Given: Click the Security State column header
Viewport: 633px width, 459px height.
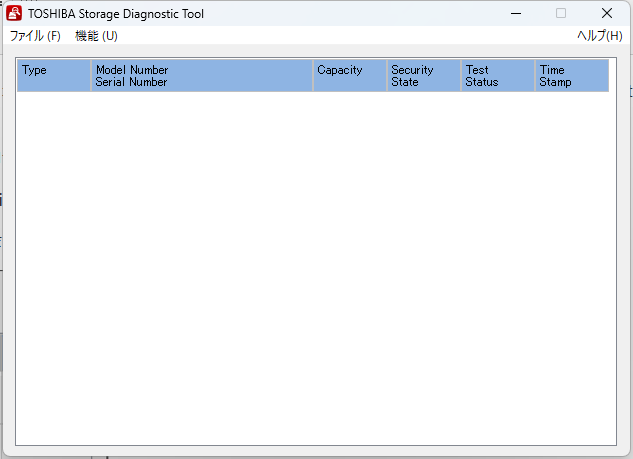Looking at the screenshot, I should (423, 76).
